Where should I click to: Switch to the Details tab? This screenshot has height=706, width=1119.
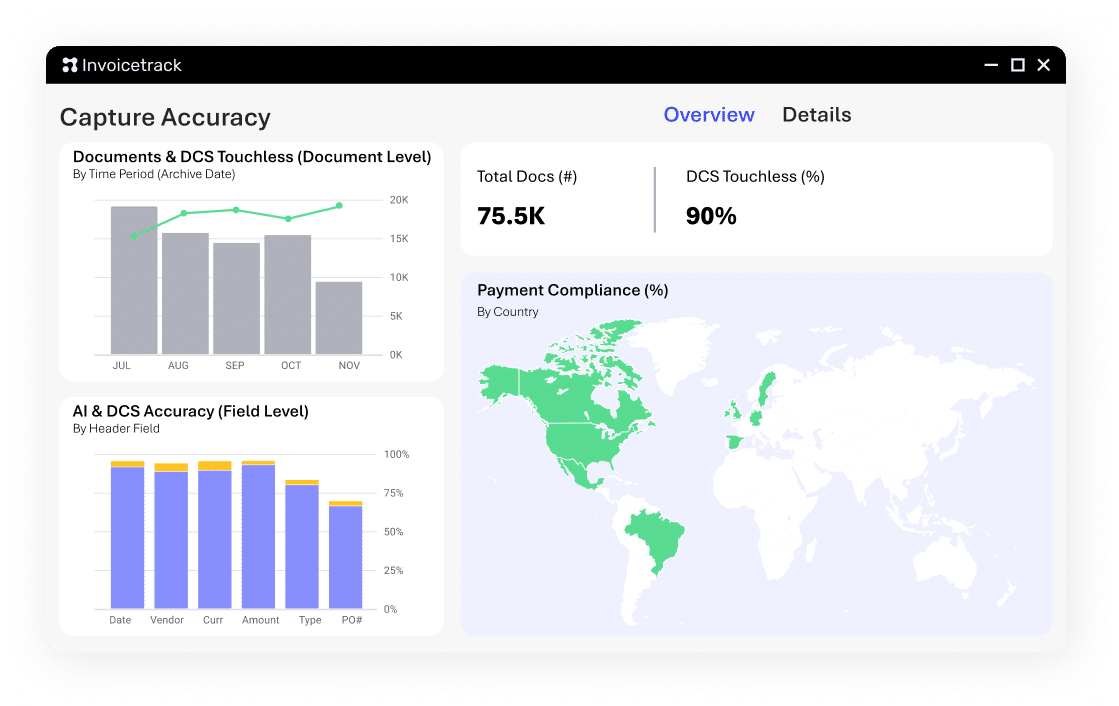(x=816, y=114)
